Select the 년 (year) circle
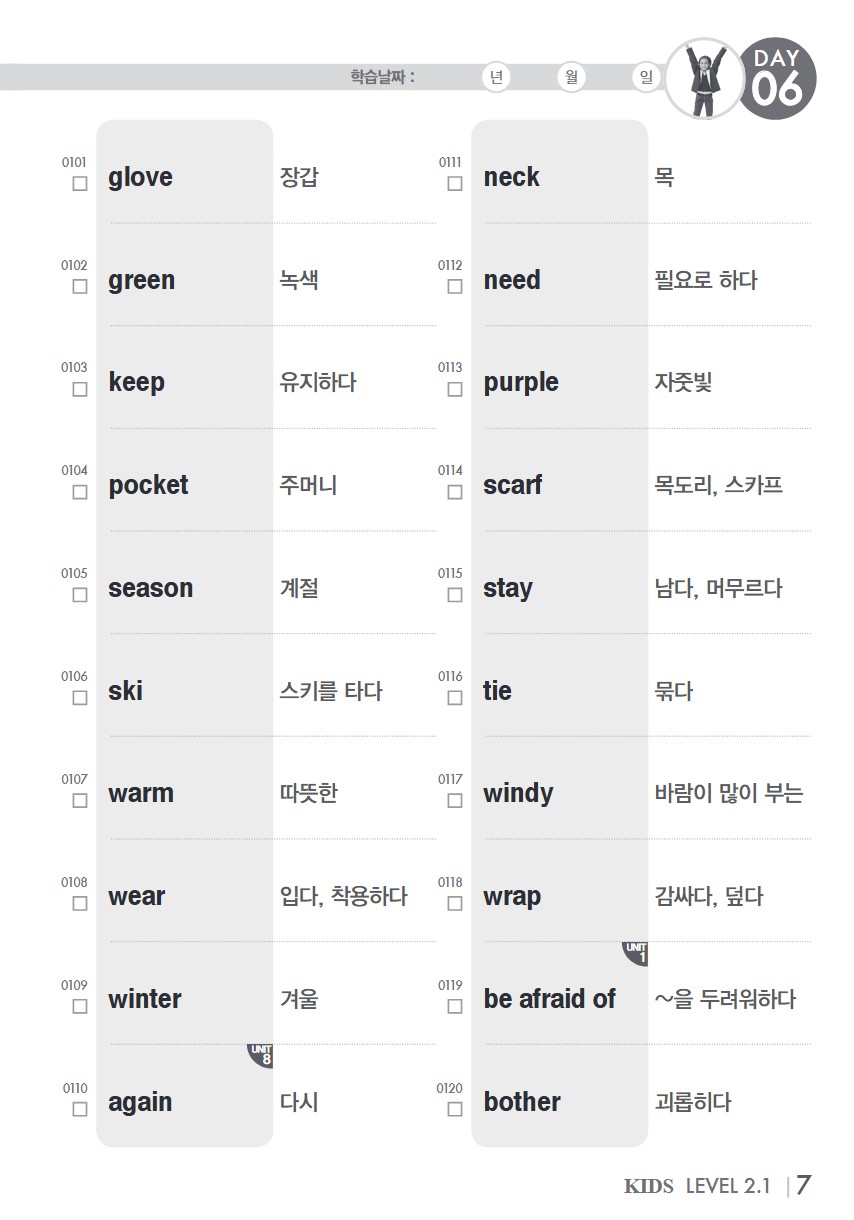Viewport: 854px width, 1220px height. pyautogui.click(x=495, y=77)
